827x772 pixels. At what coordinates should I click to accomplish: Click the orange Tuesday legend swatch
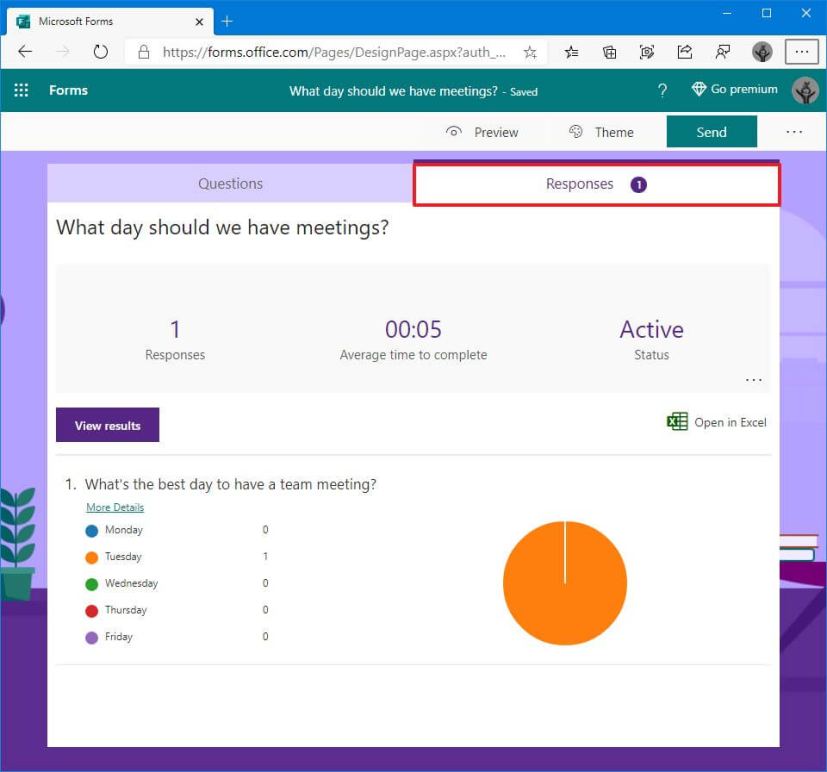tap(92, 557)
